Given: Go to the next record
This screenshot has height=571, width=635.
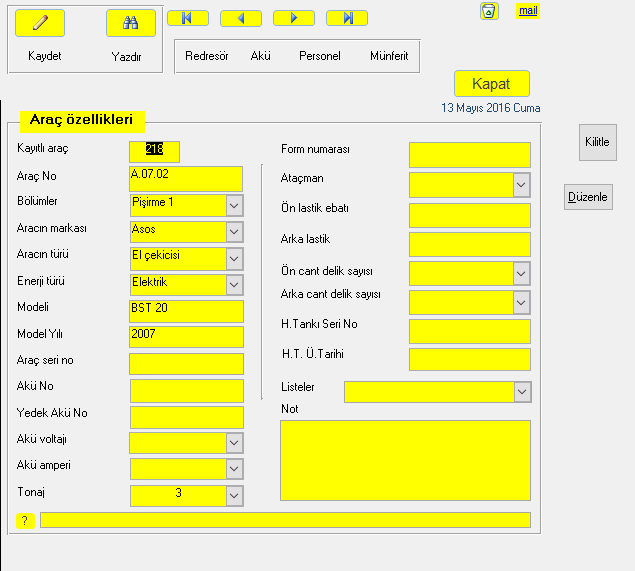Looking at the screenshot, I should 293,18.
